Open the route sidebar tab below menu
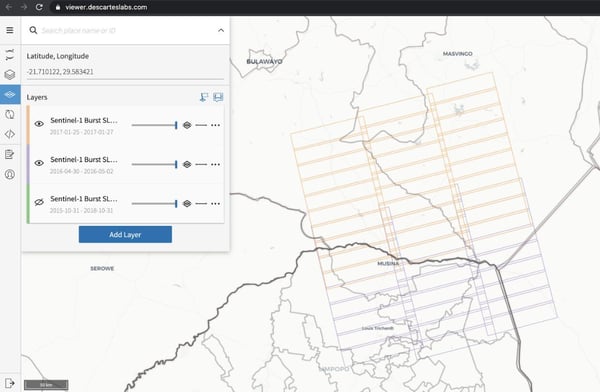600x392 pixels. pos(10,54)
